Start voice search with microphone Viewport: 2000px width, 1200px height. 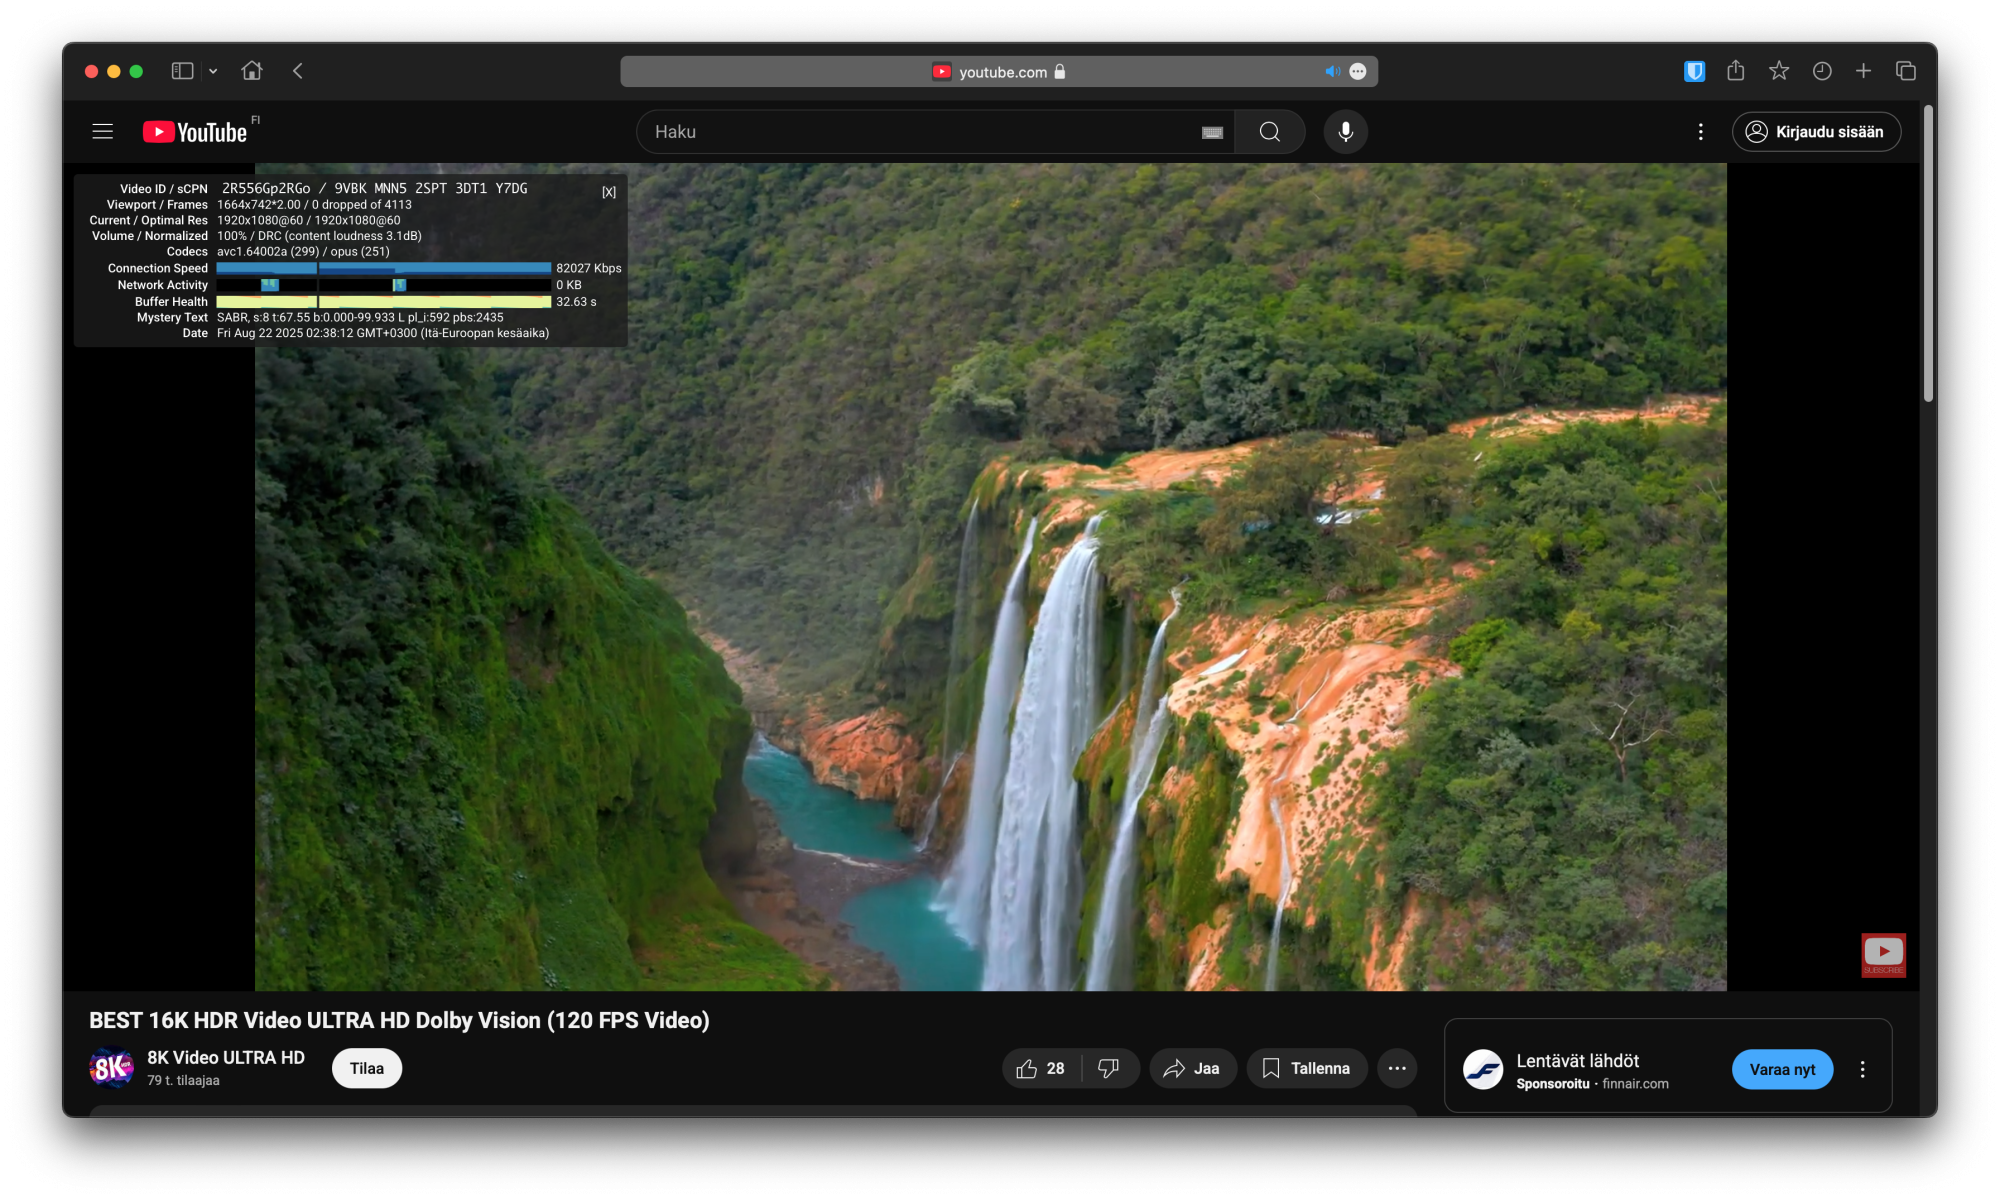click(x=1346, y=132)
